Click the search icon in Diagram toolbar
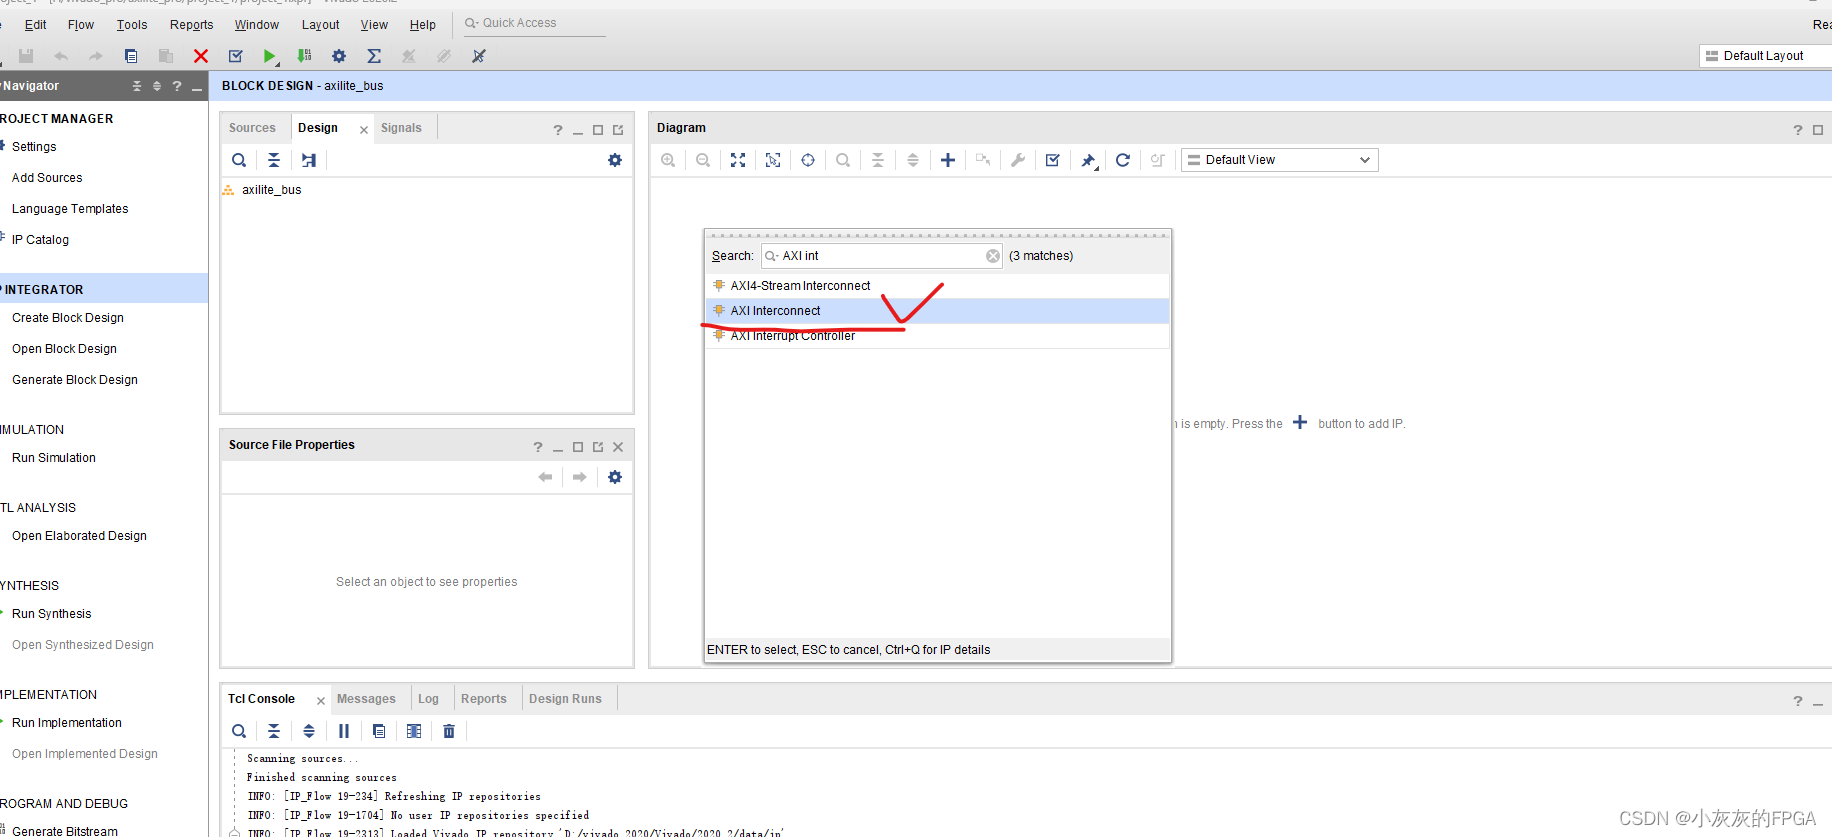Screen dimensions: 1832x837 pyautogui.click(x=843, y=160)
